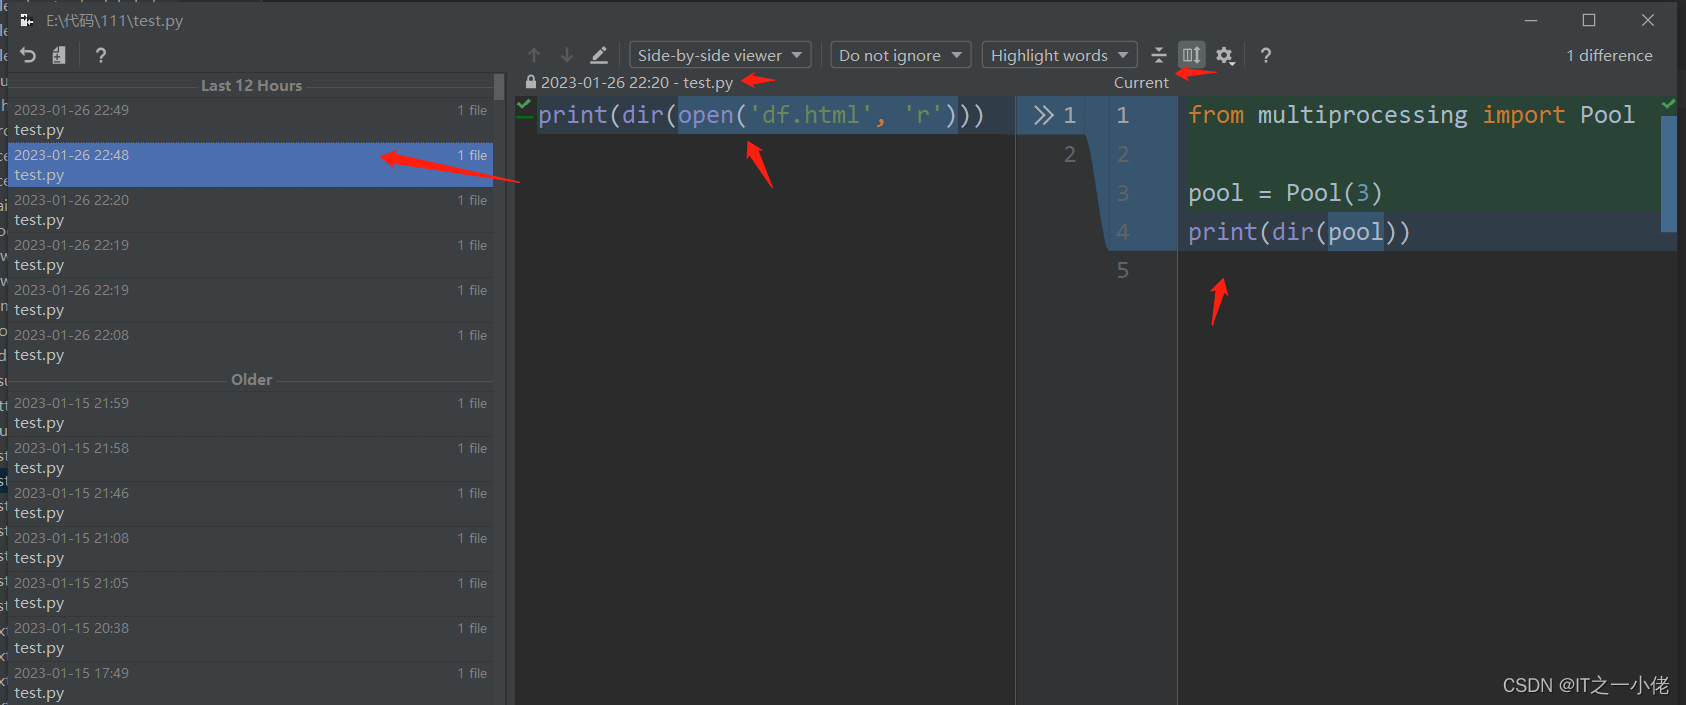This screenshot has height=705, width=1686.
Task: Click code line 'pool = Pool(3)'
Action: (x=1285, y=193)
